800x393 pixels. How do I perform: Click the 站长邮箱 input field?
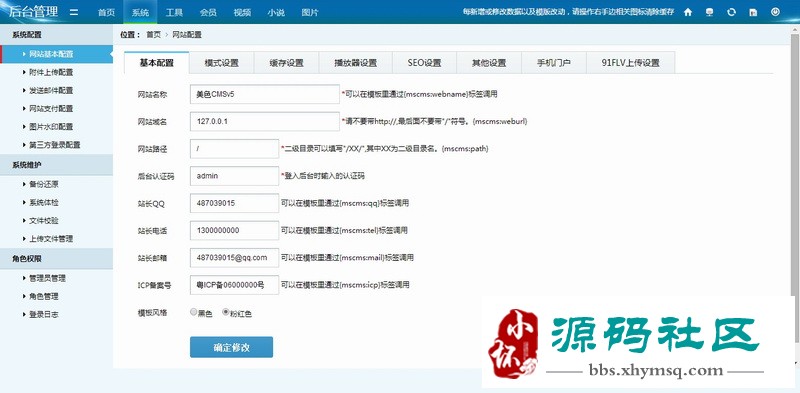tap(234, 258)
